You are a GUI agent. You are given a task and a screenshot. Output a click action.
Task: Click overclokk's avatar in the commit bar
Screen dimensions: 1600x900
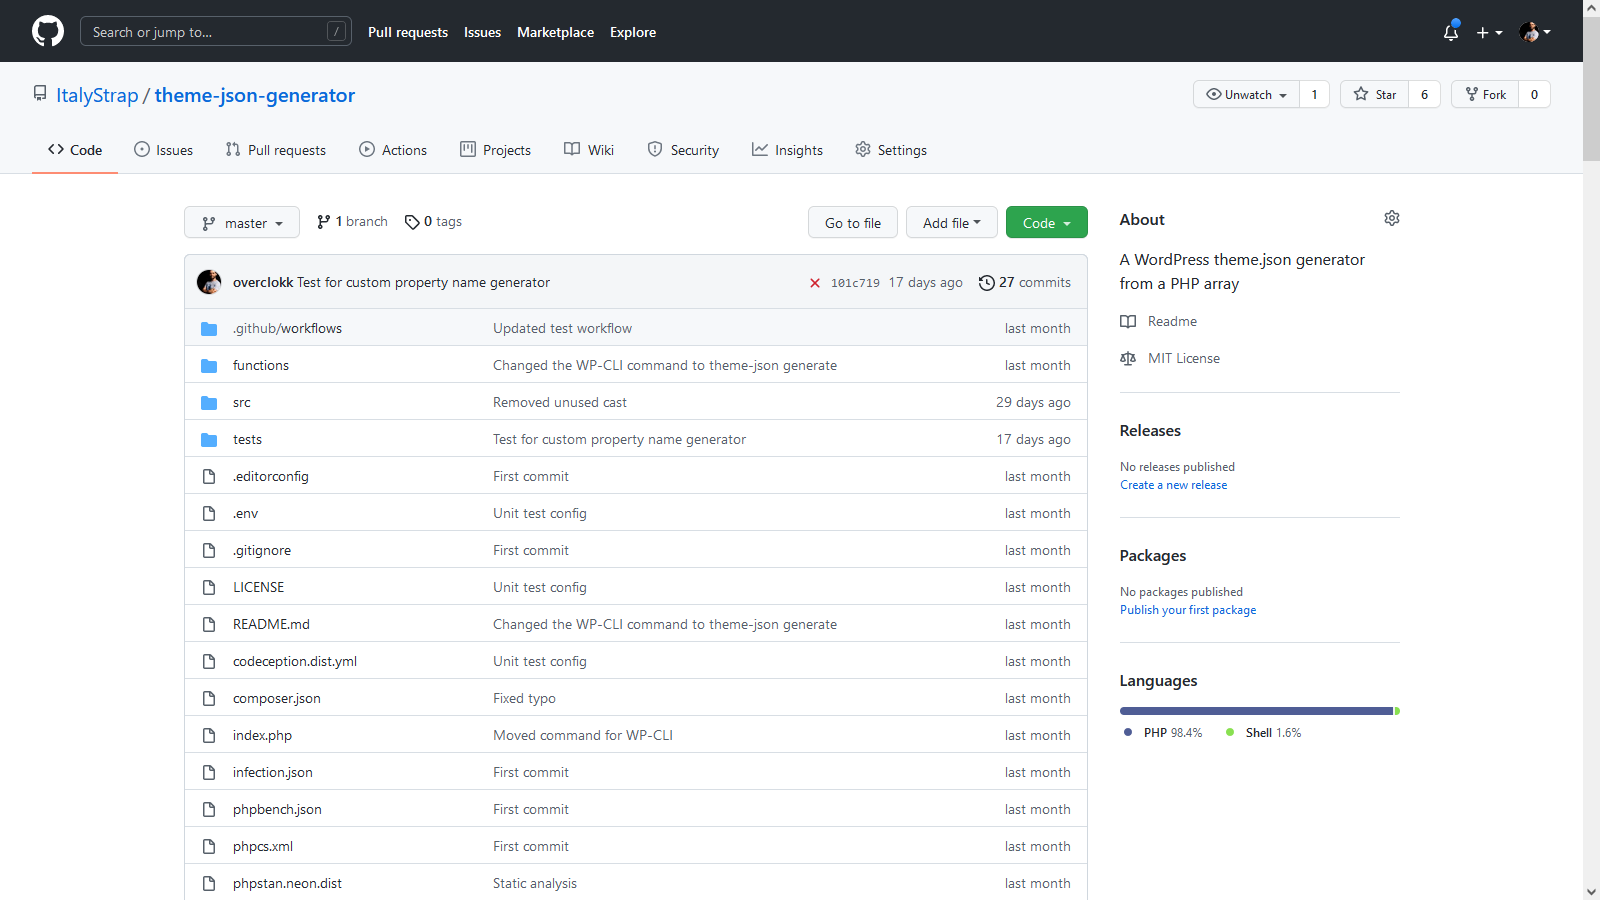point(209,282)
